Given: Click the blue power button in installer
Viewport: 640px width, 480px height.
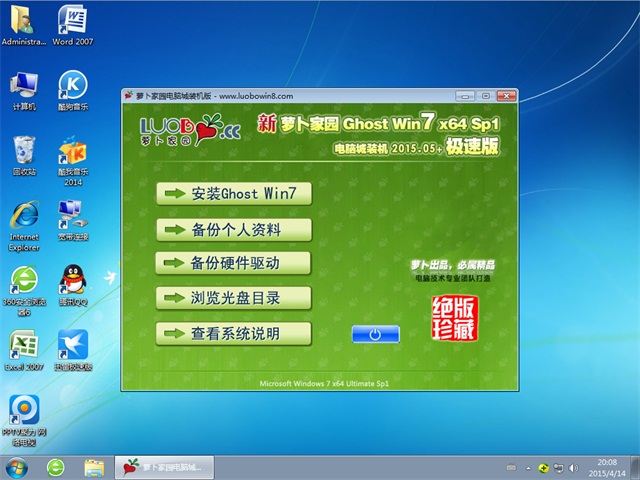Looking at the screenshot, I should coord(375,334).
